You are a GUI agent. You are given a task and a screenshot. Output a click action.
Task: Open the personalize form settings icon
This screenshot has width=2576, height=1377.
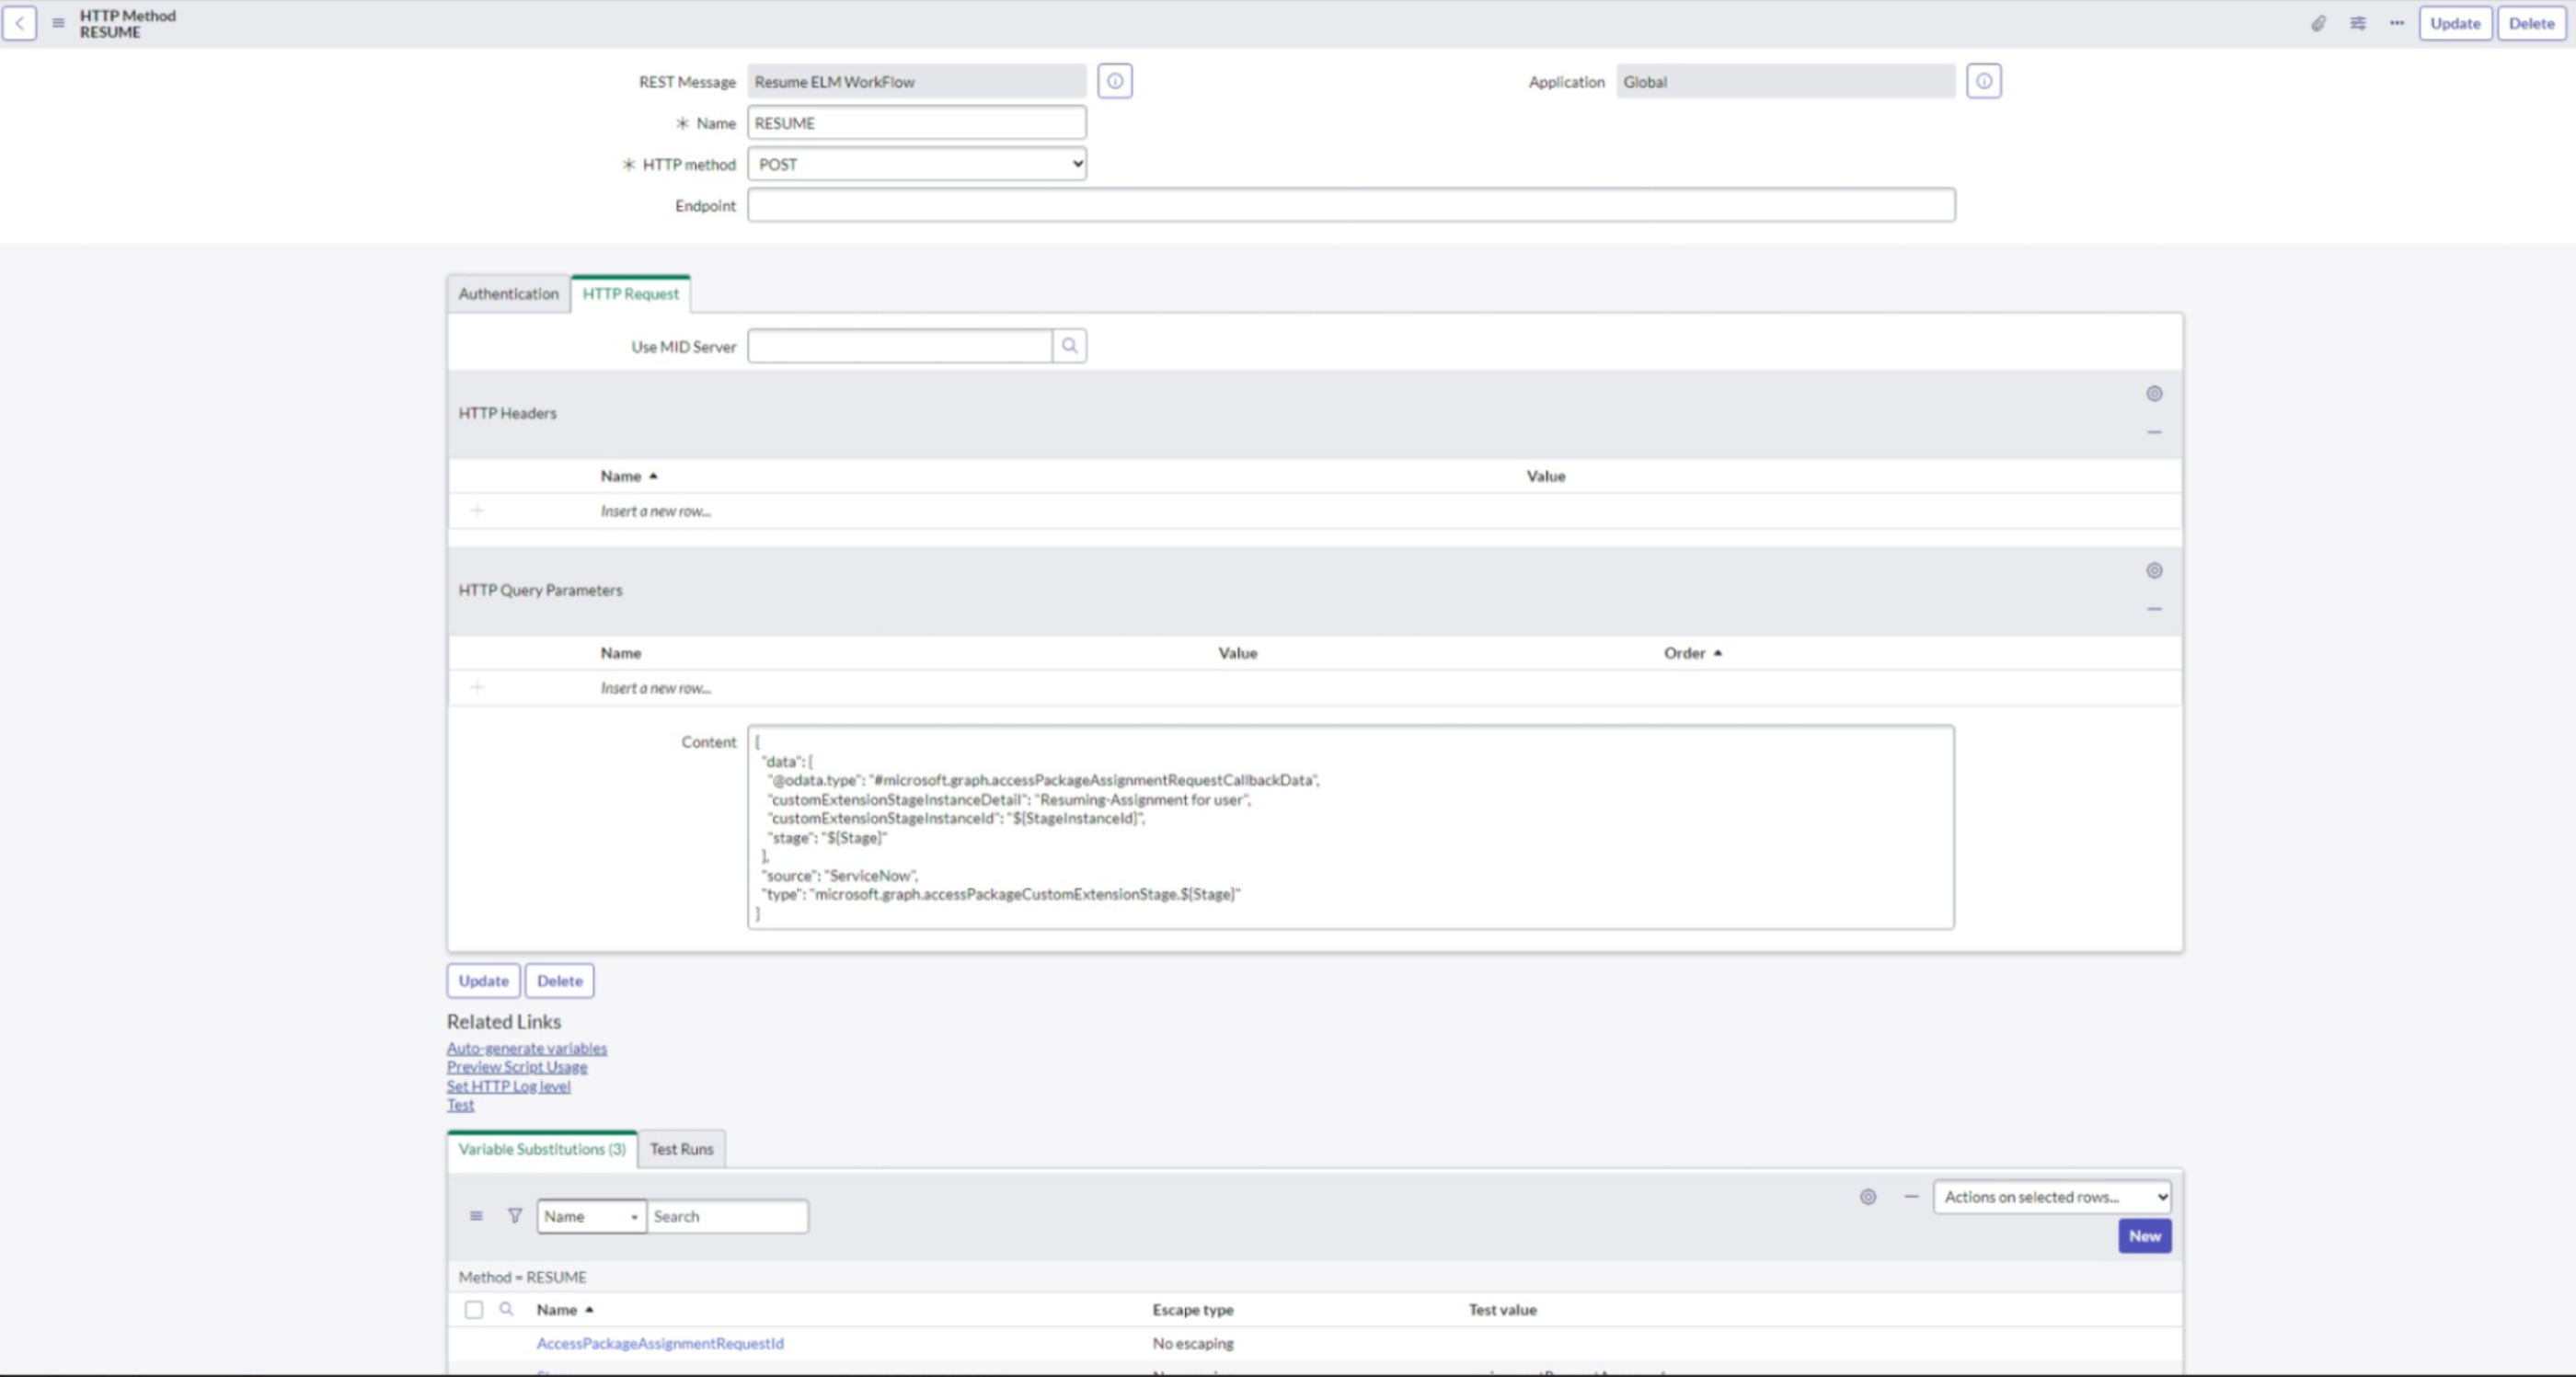click(x=2358, y=23)
